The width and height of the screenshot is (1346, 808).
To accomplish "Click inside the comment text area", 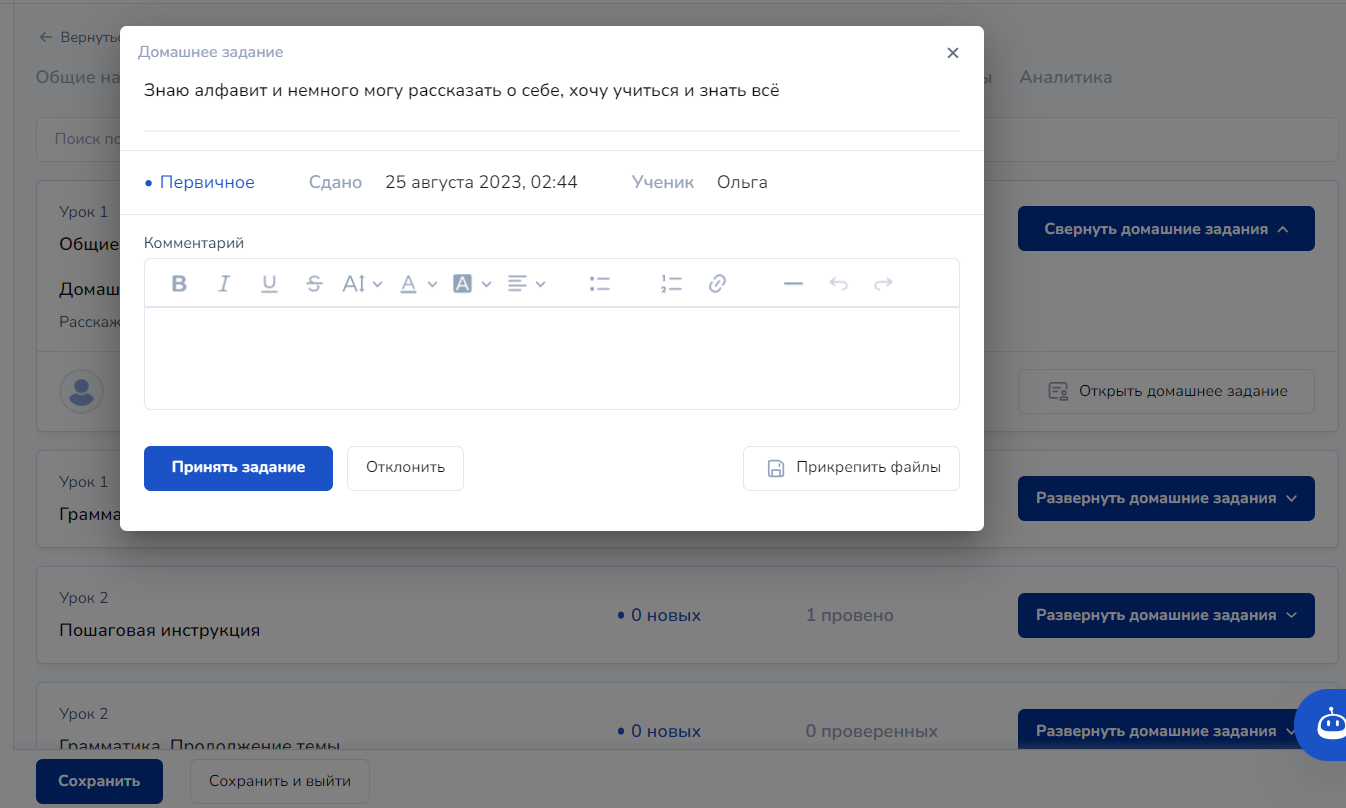I will click(551, 358).
